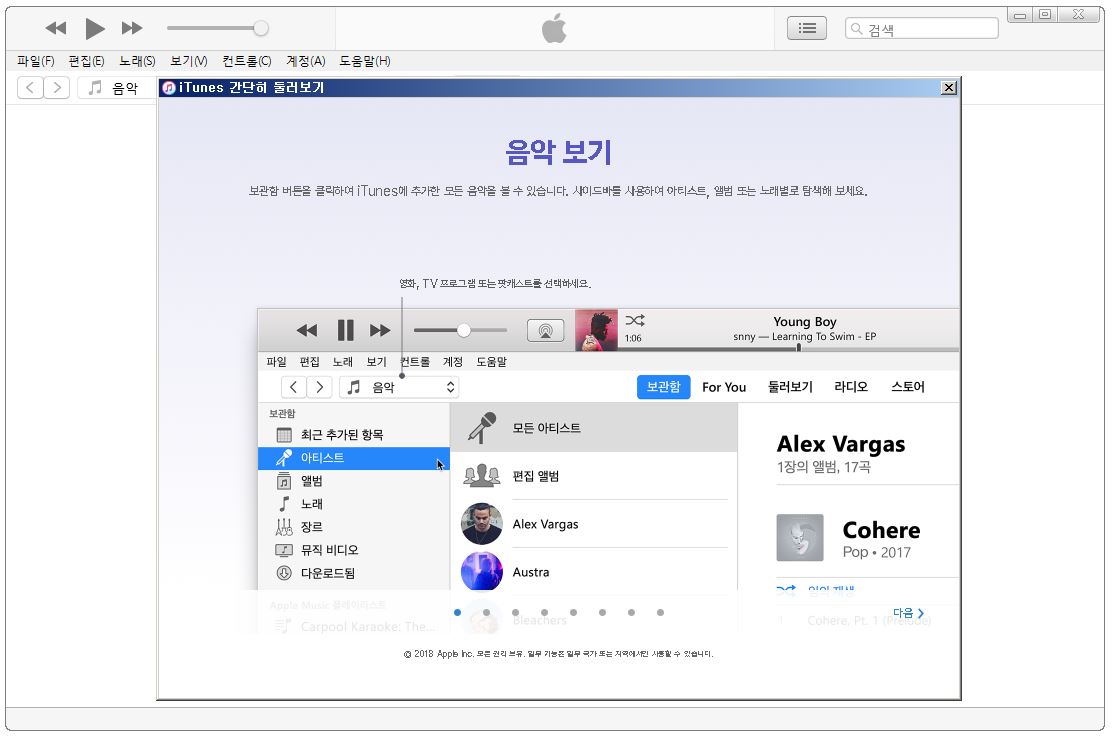
Task: Click the back chevron in tour preview
Action: click(294, 387)
